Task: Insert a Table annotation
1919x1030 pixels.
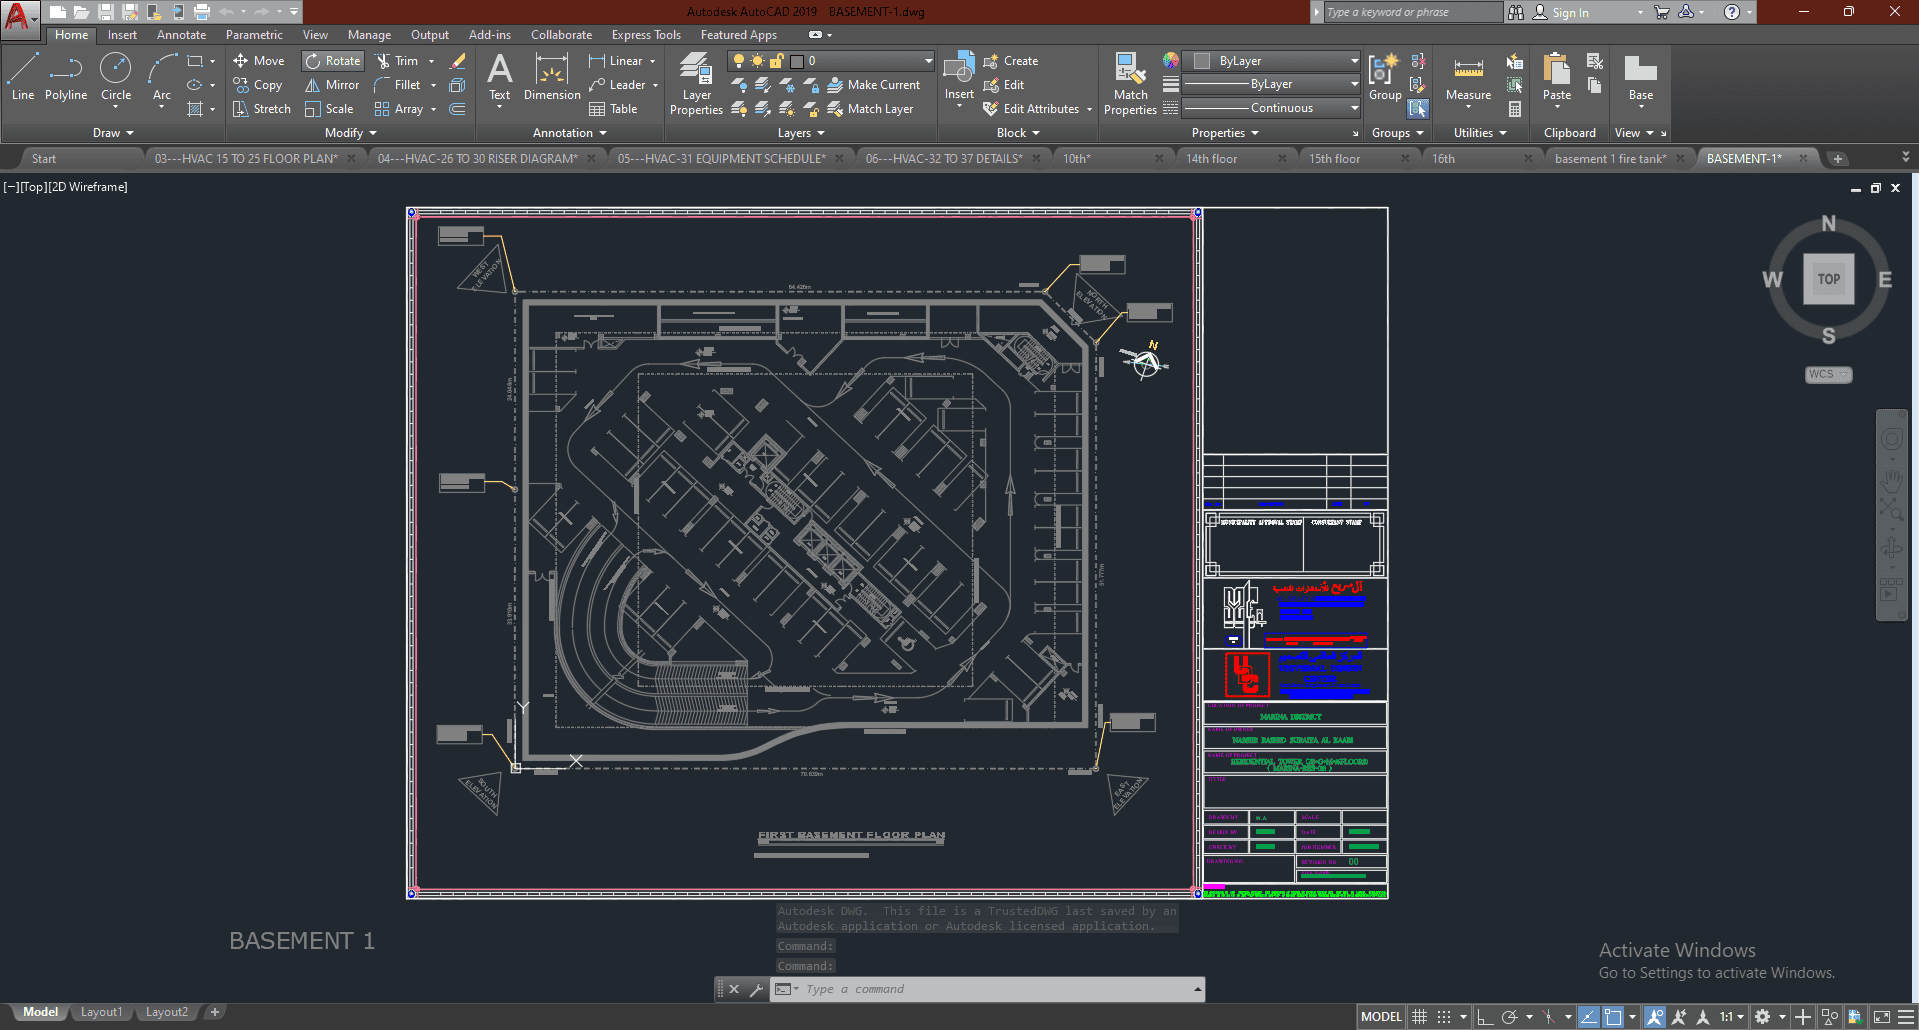Action: click(x=614, y=109)
